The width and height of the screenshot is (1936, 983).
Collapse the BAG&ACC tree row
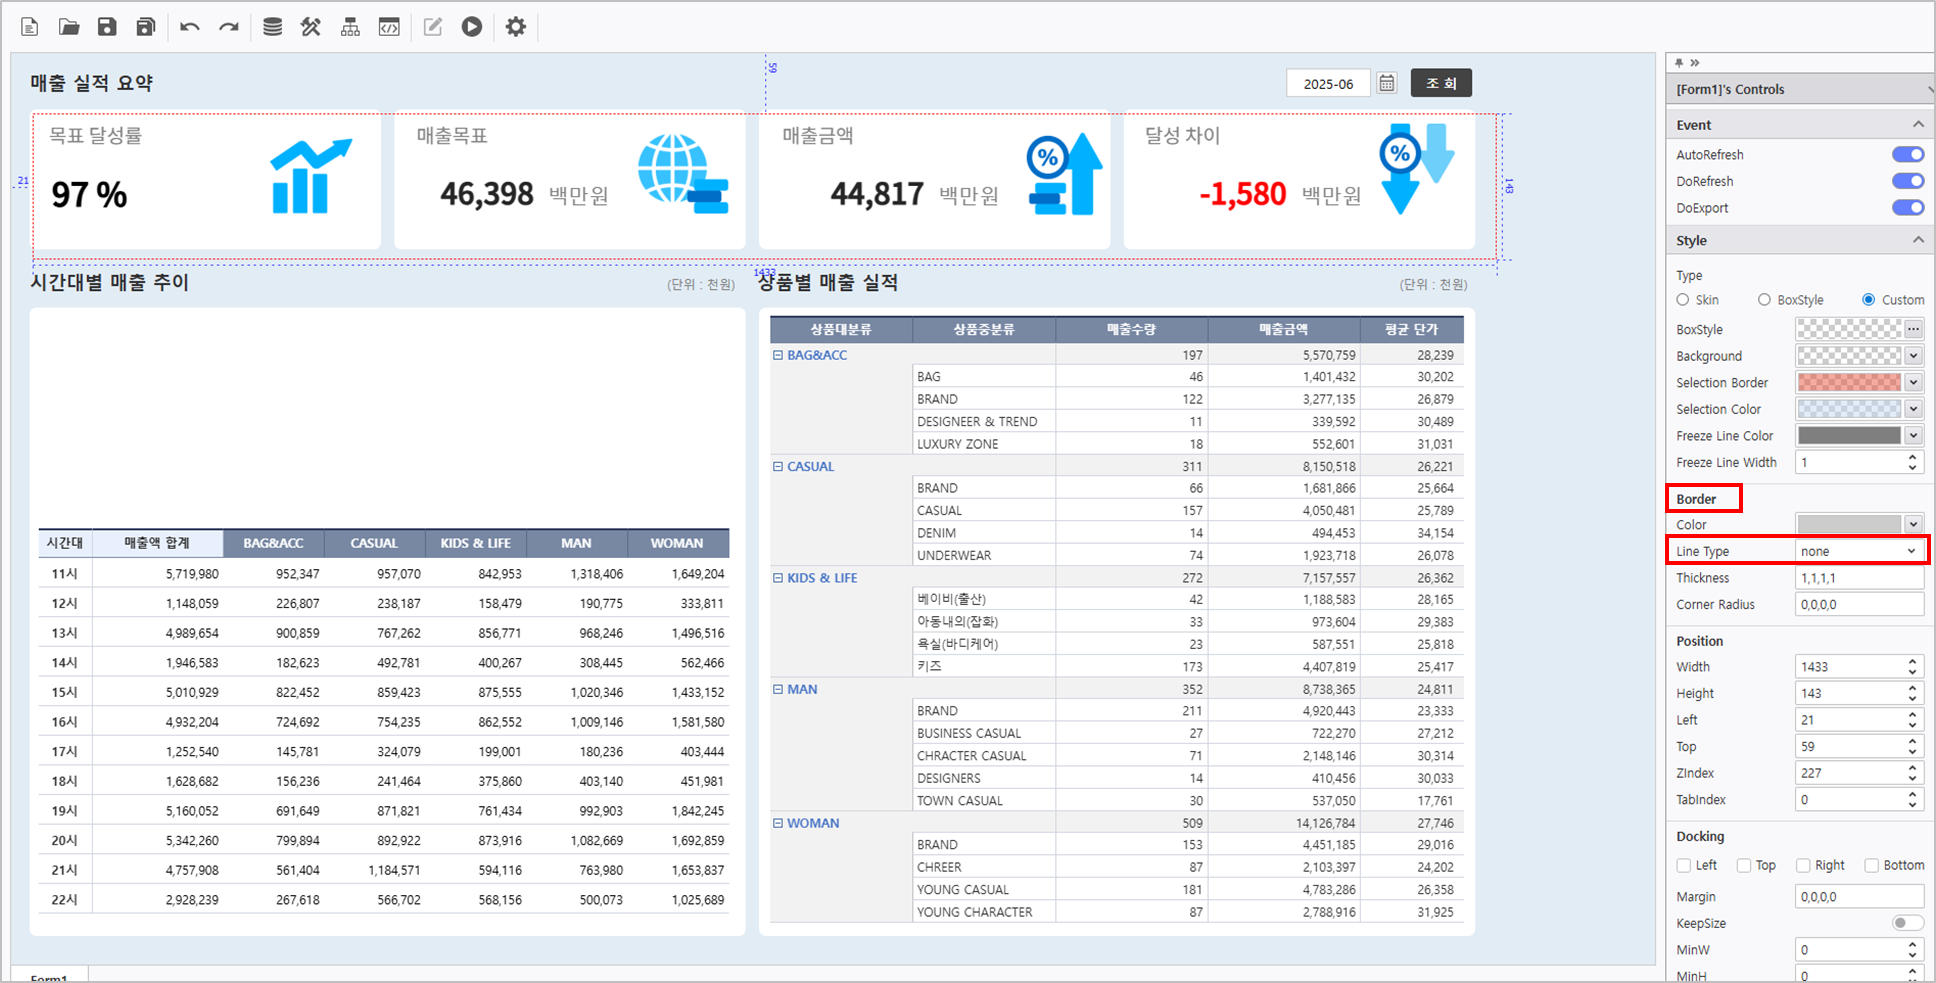click(778, 355)
